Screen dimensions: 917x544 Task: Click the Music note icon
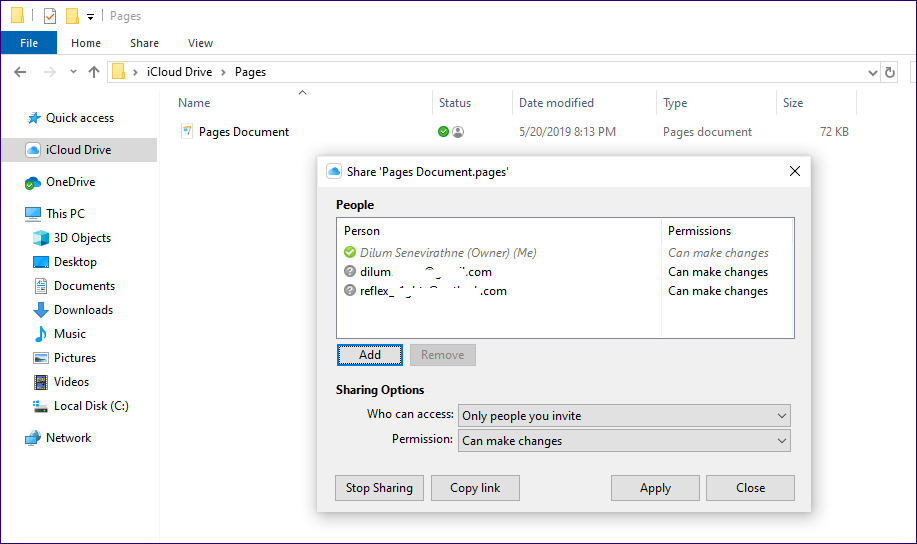pos(41,334)
